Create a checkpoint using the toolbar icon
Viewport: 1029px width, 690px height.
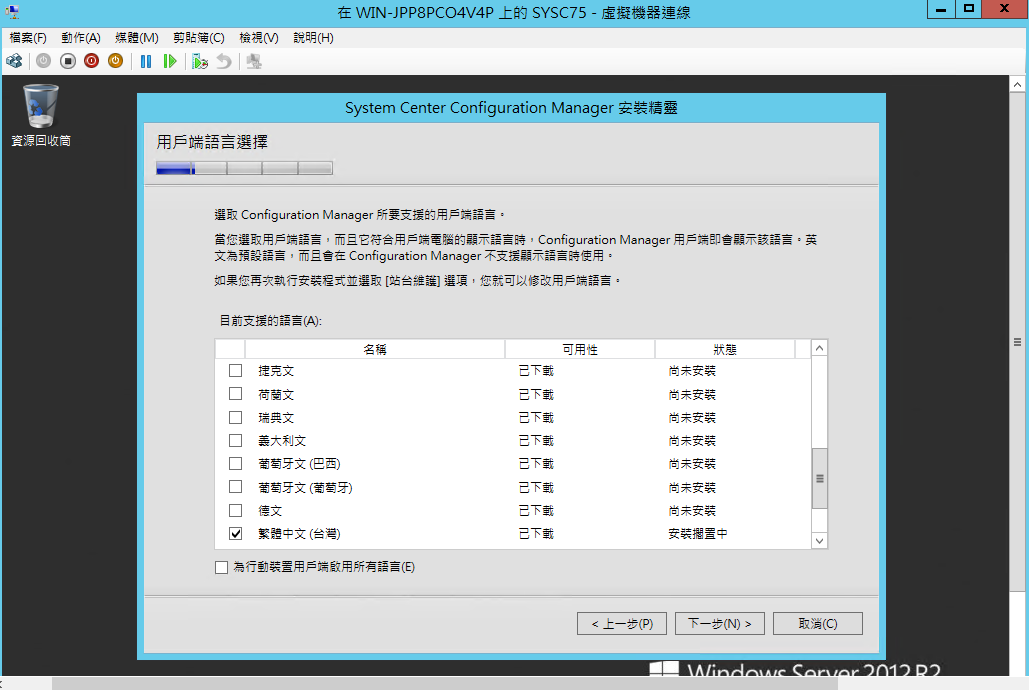pos(200,61)
